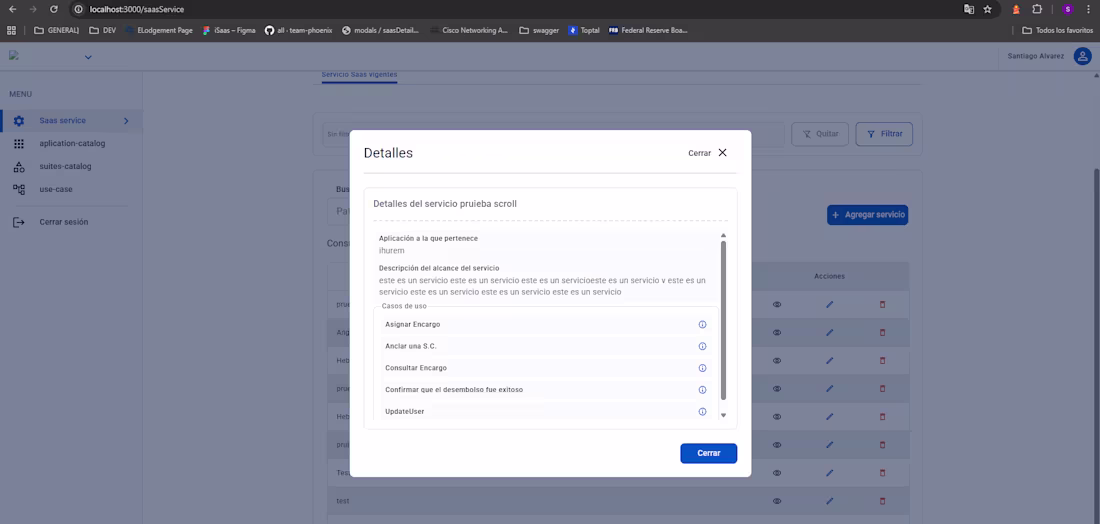This screenshot has width=1100, height=524.
Task: Click the dialog scrollbar up arrow
Action: point(723,235)
